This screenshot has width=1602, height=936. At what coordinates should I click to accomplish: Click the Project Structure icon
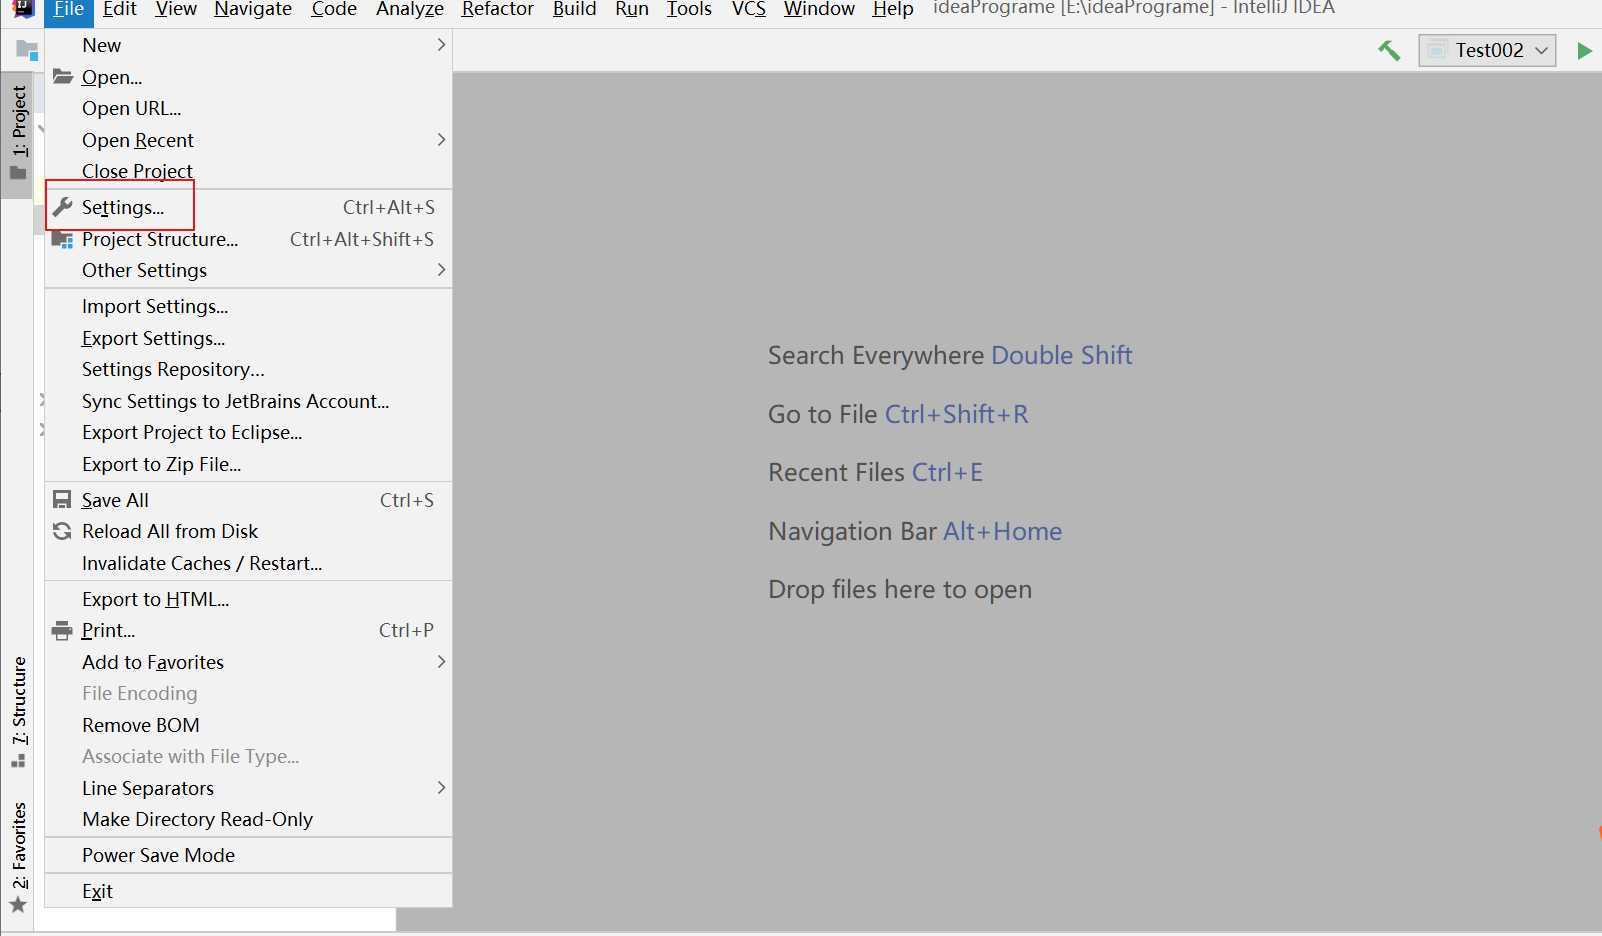(x=62, y=239)
